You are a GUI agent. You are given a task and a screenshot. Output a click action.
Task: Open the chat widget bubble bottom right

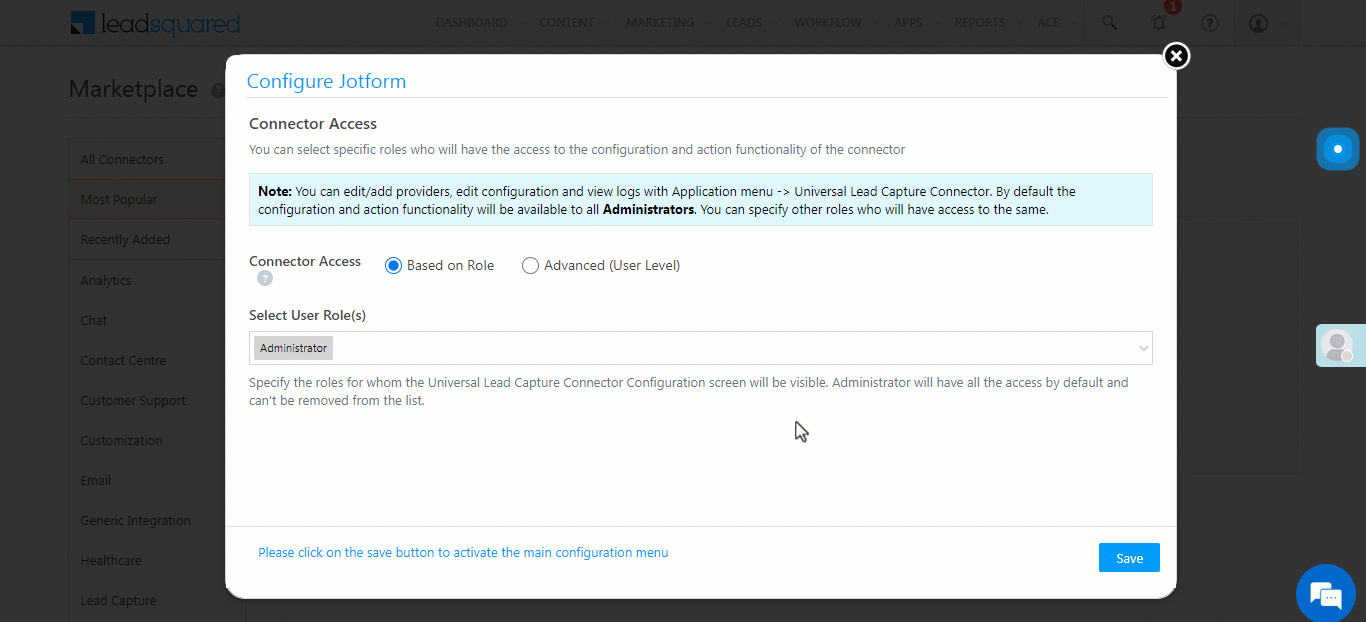pyautogui.click(x=1325, y=594)
